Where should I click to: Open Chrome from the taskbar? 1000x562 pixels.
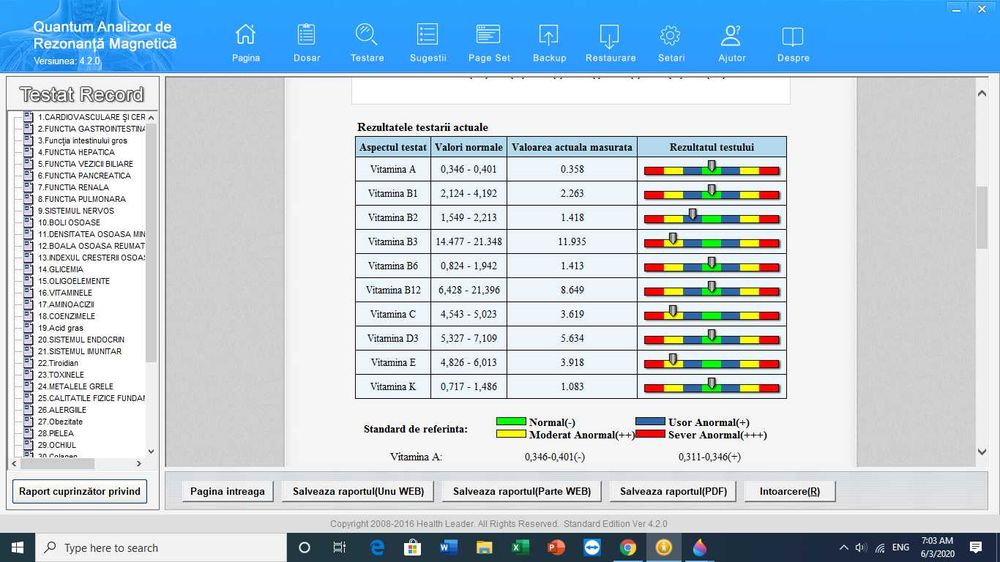click(x=628, y=547)
